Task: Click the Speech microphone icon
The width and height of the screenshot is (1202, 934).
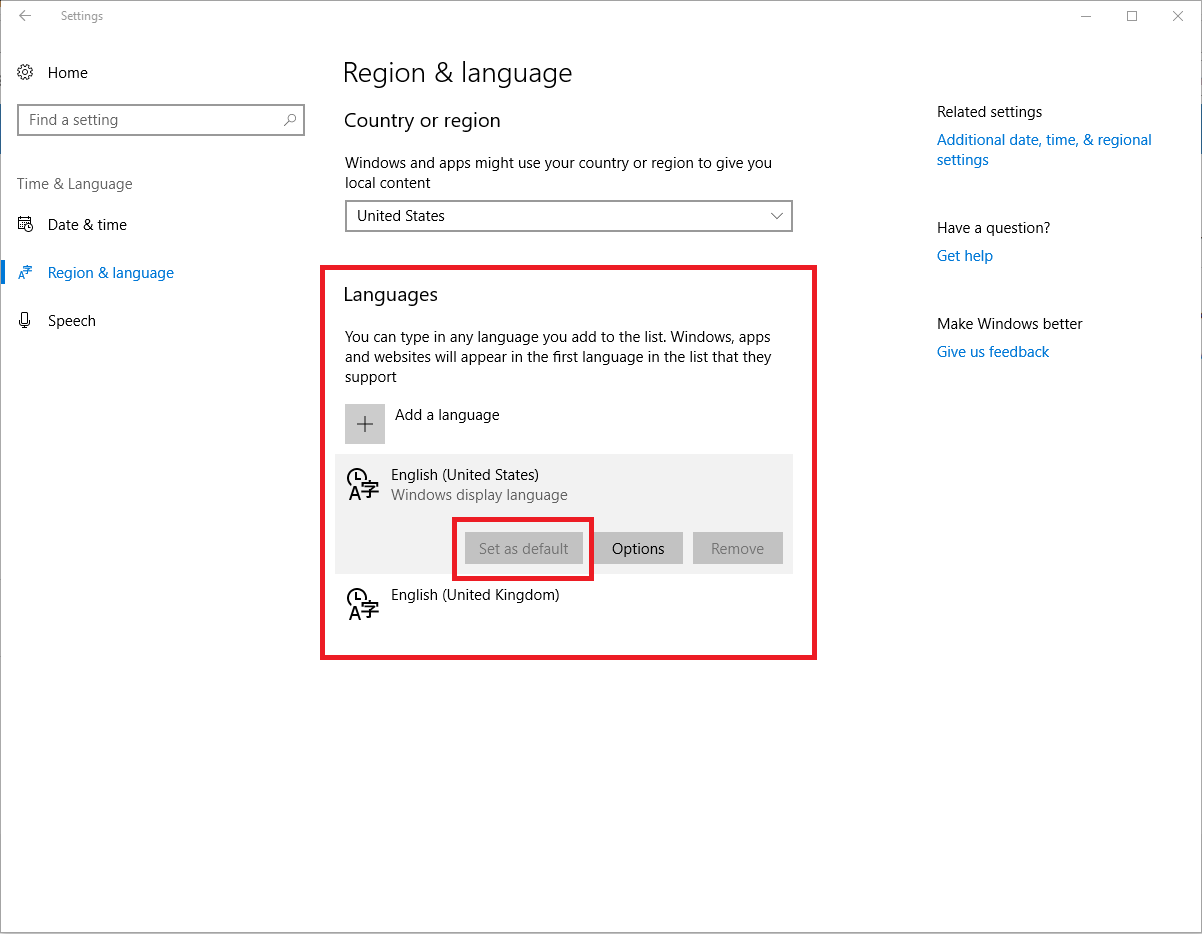Action: click(x=26, y=320)
